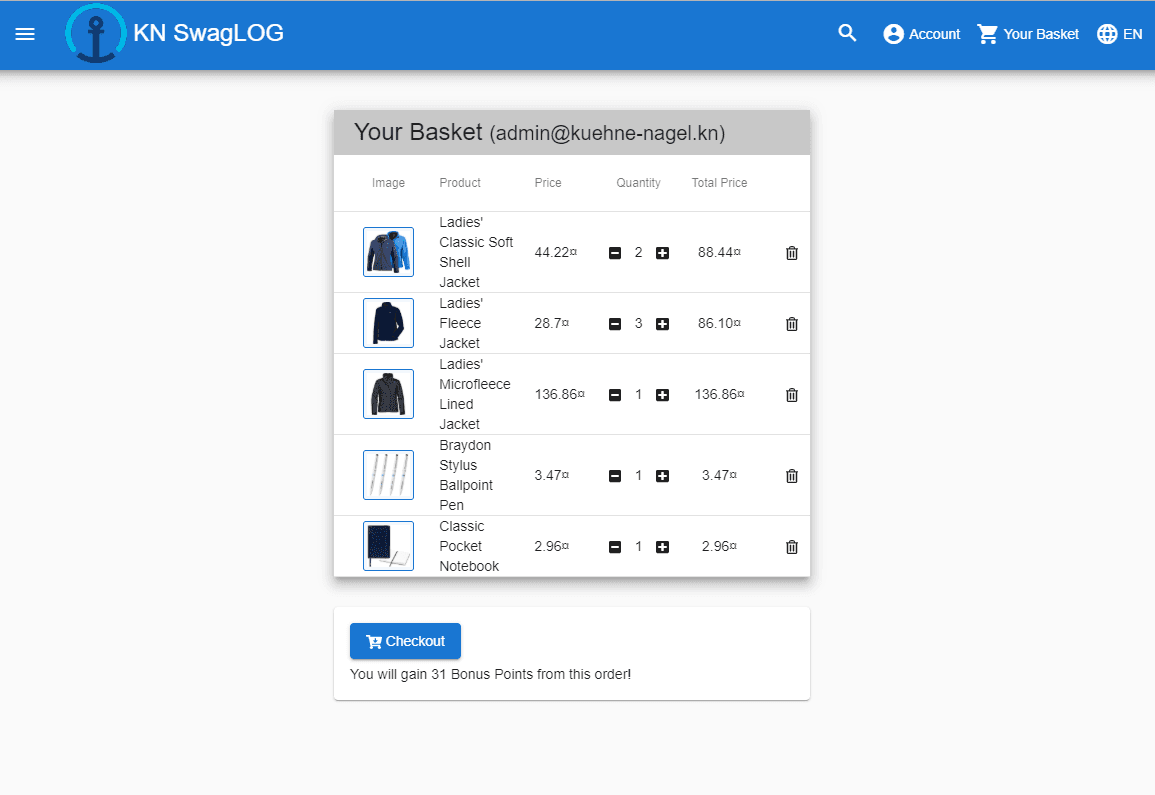Decrease Ladies' Fleece Jacket quantity with minus

[x=615, y=324]
